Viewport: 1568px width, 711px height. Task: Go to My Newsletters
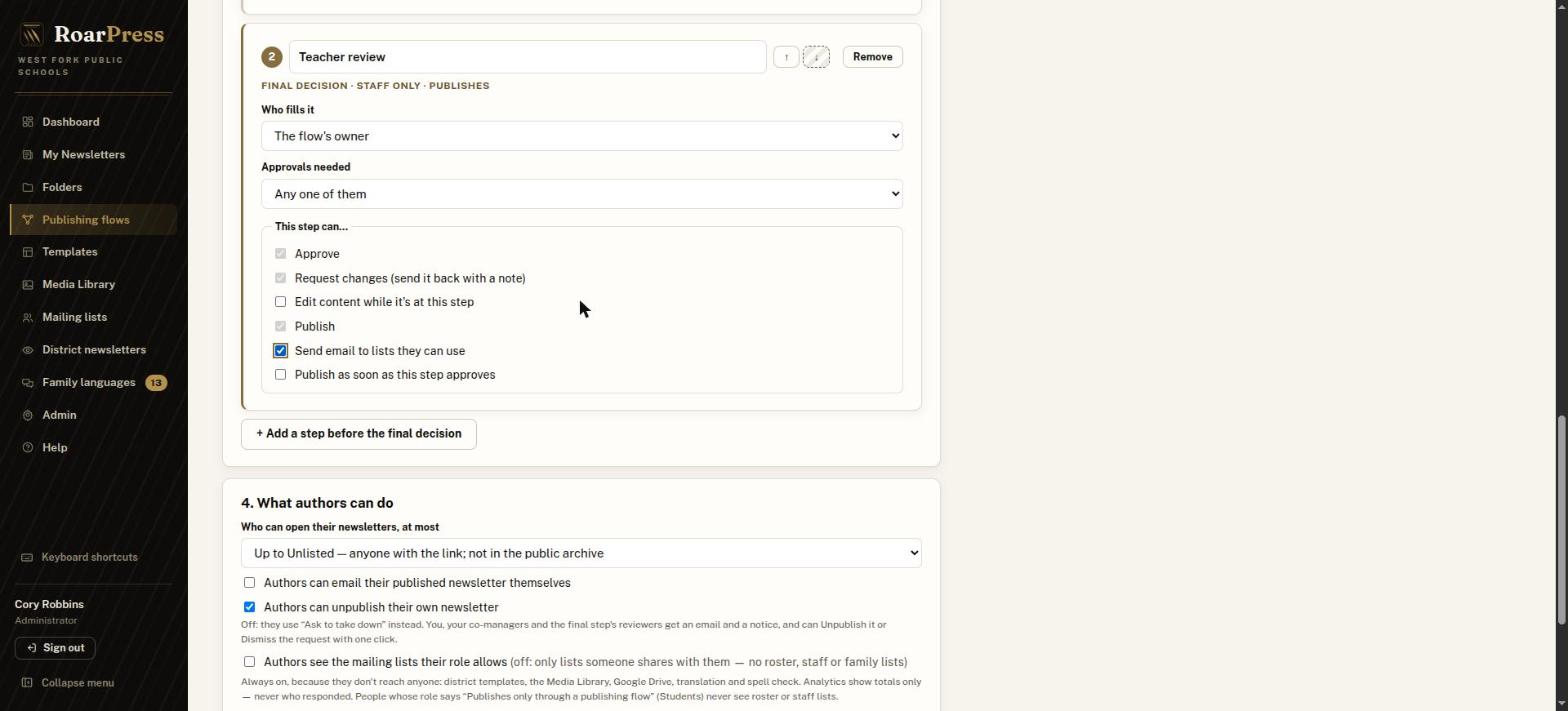94,155
